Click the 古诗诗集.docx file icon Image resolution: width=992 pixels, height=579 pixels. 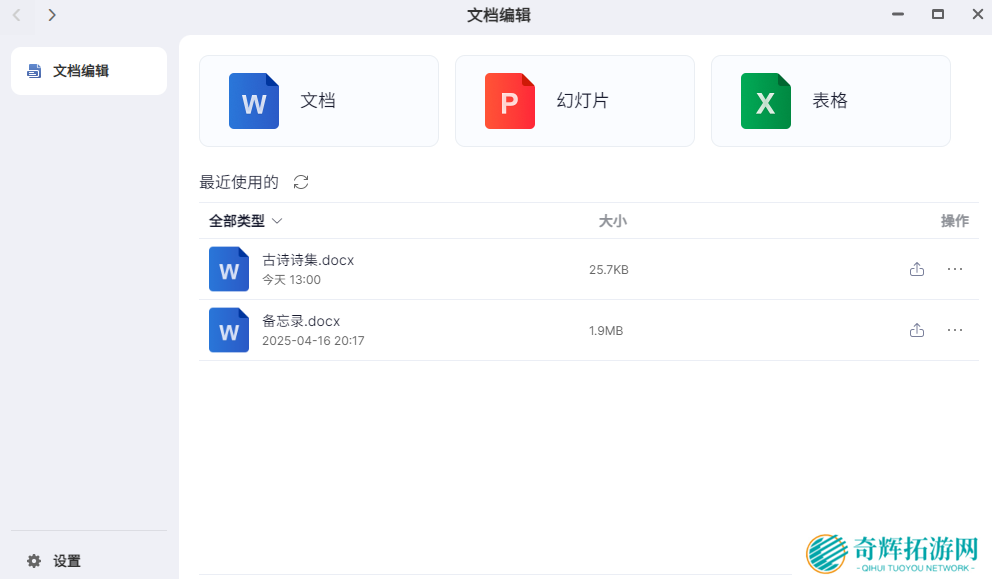pyautogui.click(x=229, y=269)
